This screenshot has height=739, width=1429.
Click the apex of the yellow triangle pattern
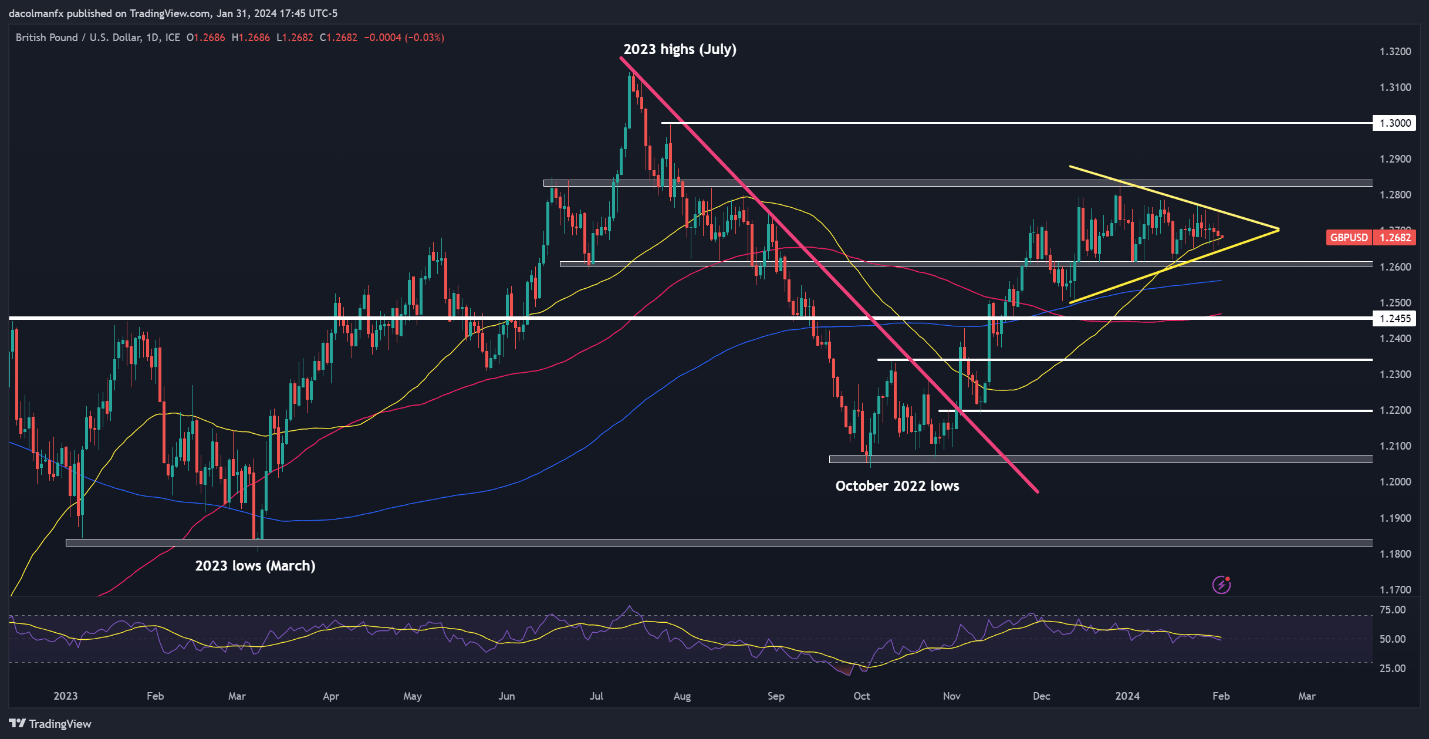[x=1278, y=231]
